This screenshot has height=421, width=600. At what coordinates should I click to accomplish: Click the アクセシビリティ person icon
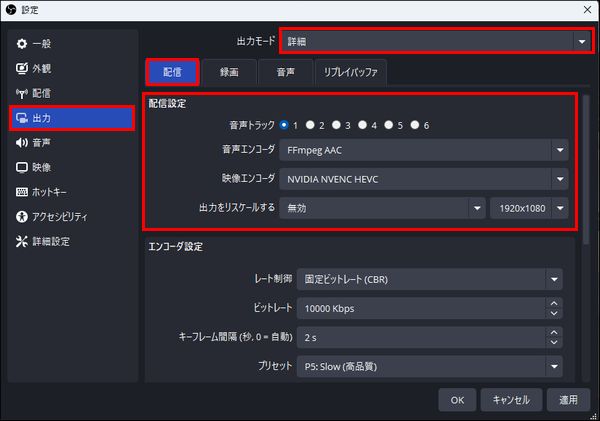coord(22,217)
